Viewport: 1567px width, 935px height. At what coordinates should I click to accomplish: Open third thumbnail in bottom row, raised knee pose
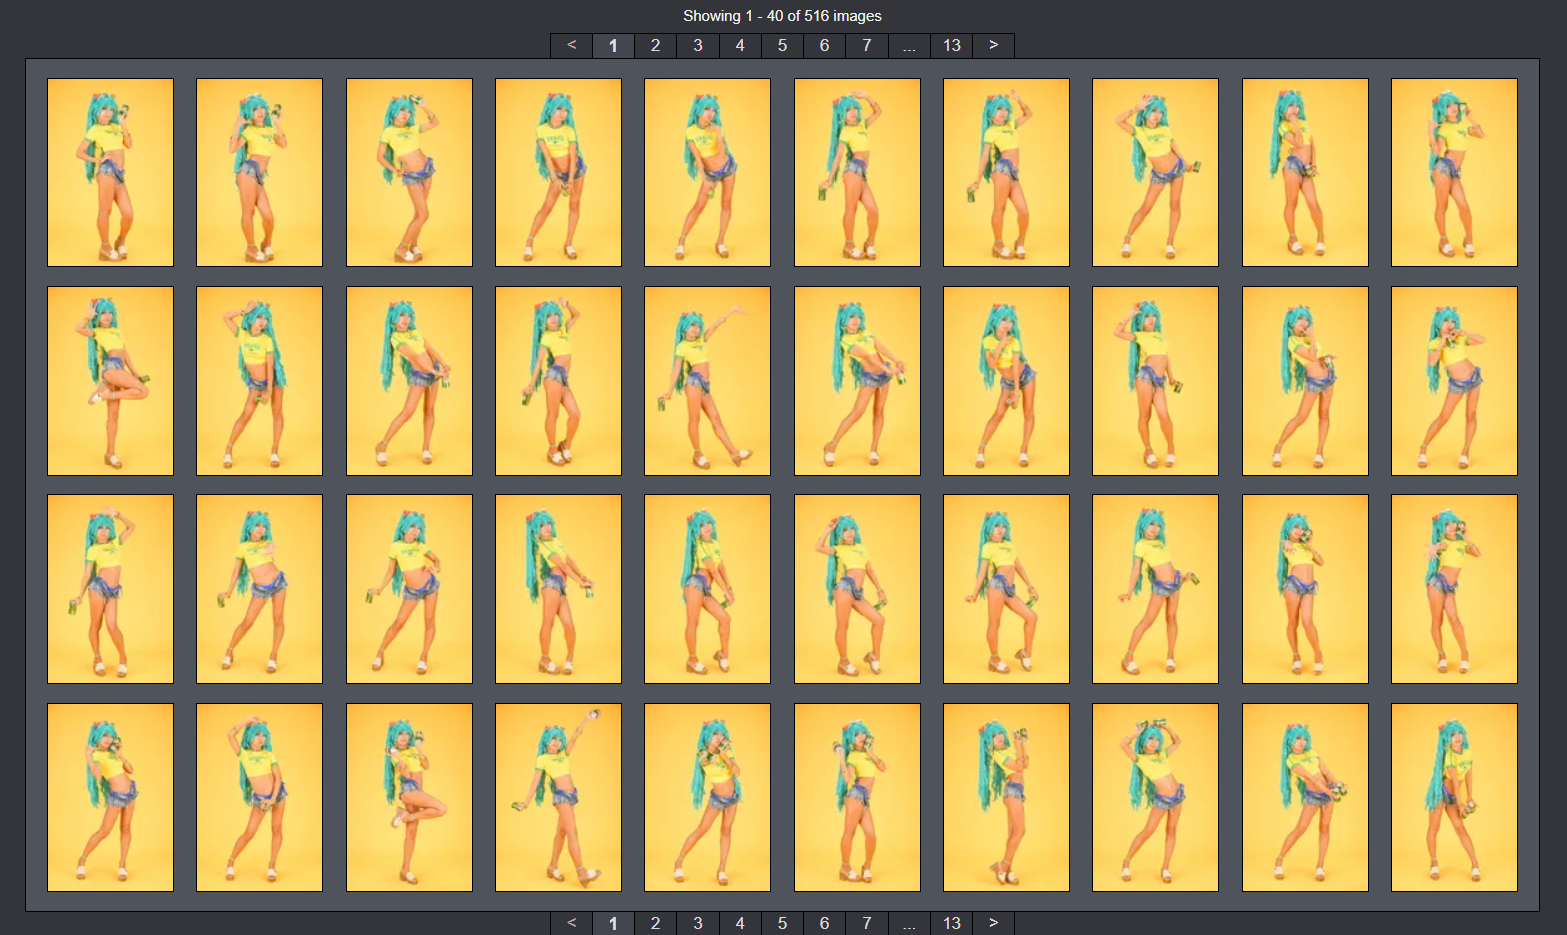[x=409, y=797]
